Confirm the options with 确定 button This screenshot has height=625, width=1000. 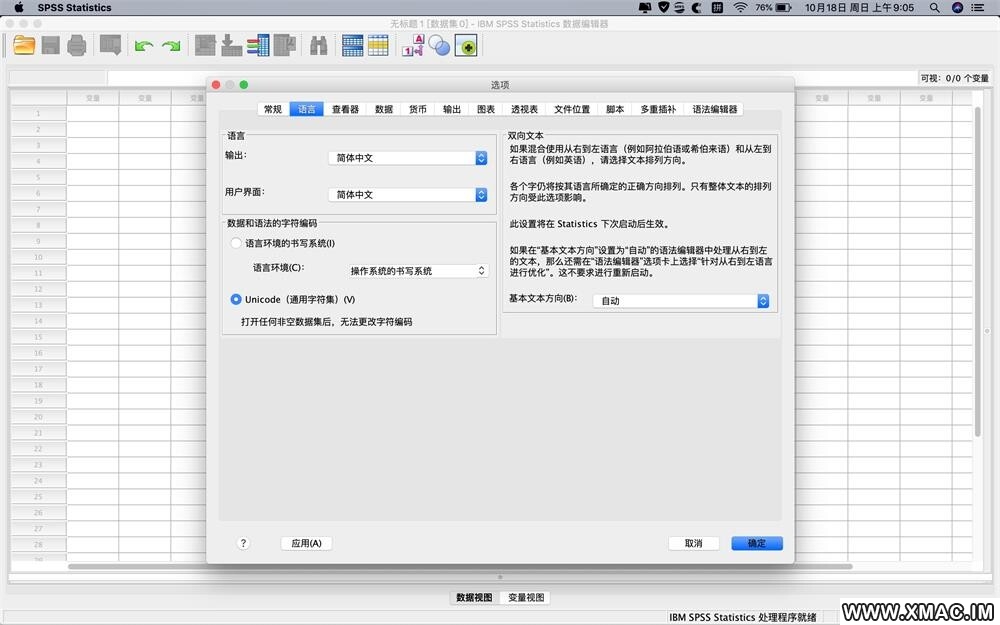756,543
